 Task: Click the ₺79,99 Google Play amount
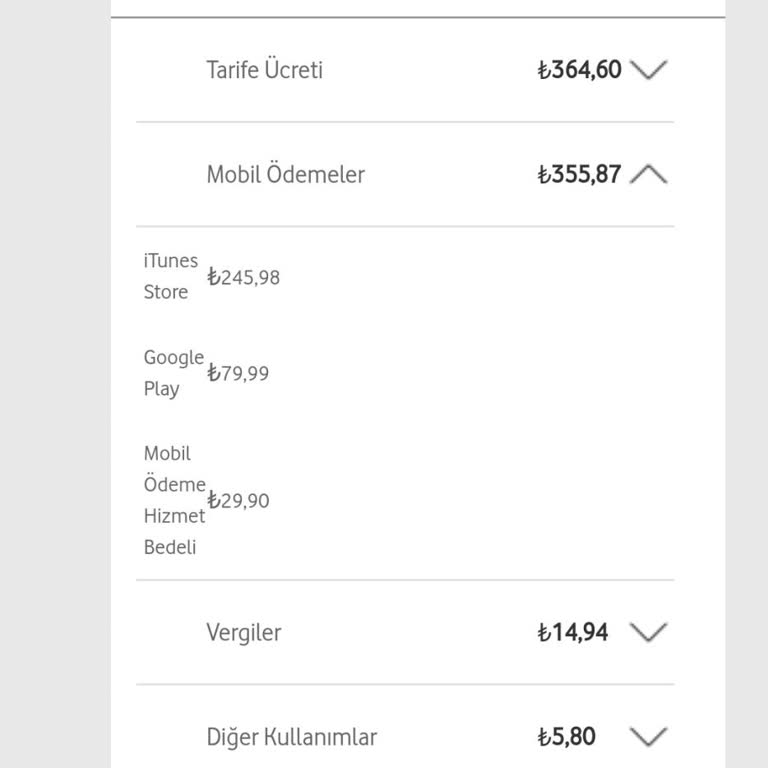[238, 373]
